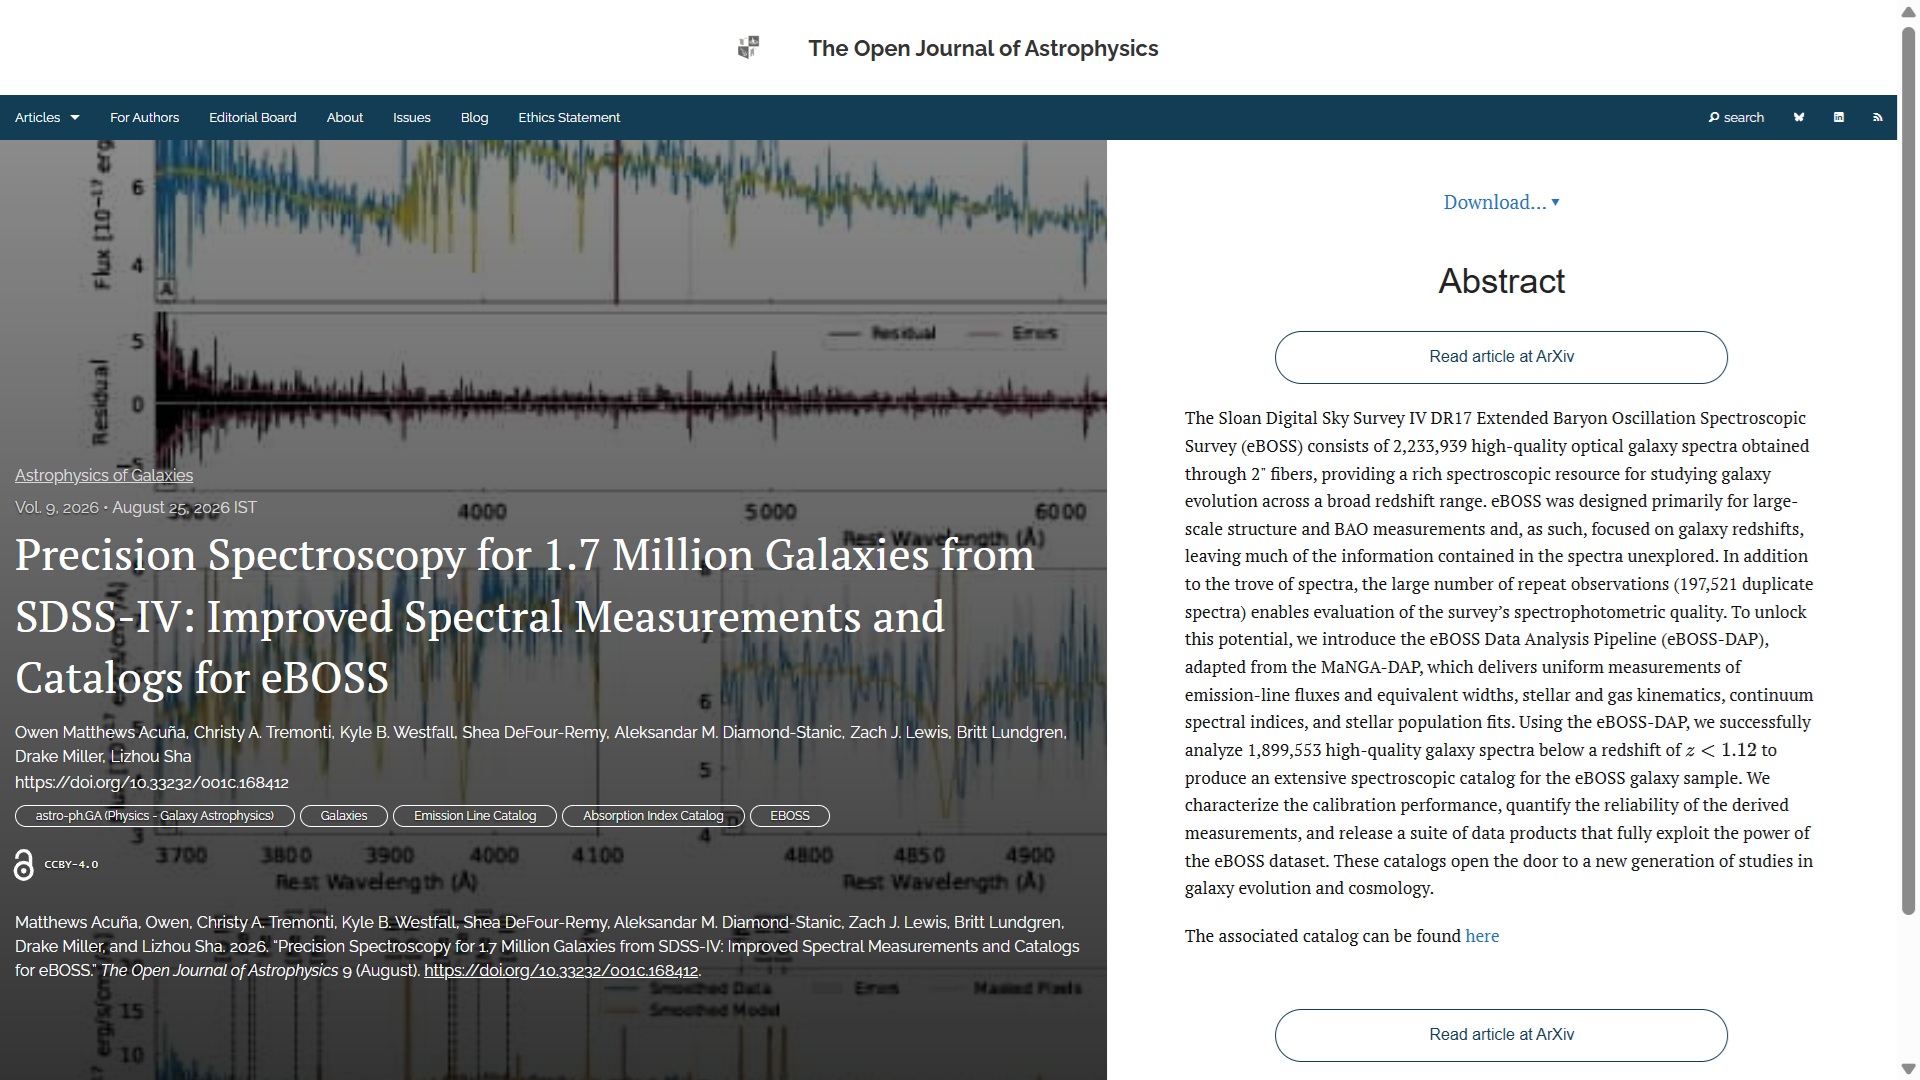The height and width of the screenshot is (1080, 1920).
Task: Click the top Read article at ArXiv button
Action: point(1501,357)
